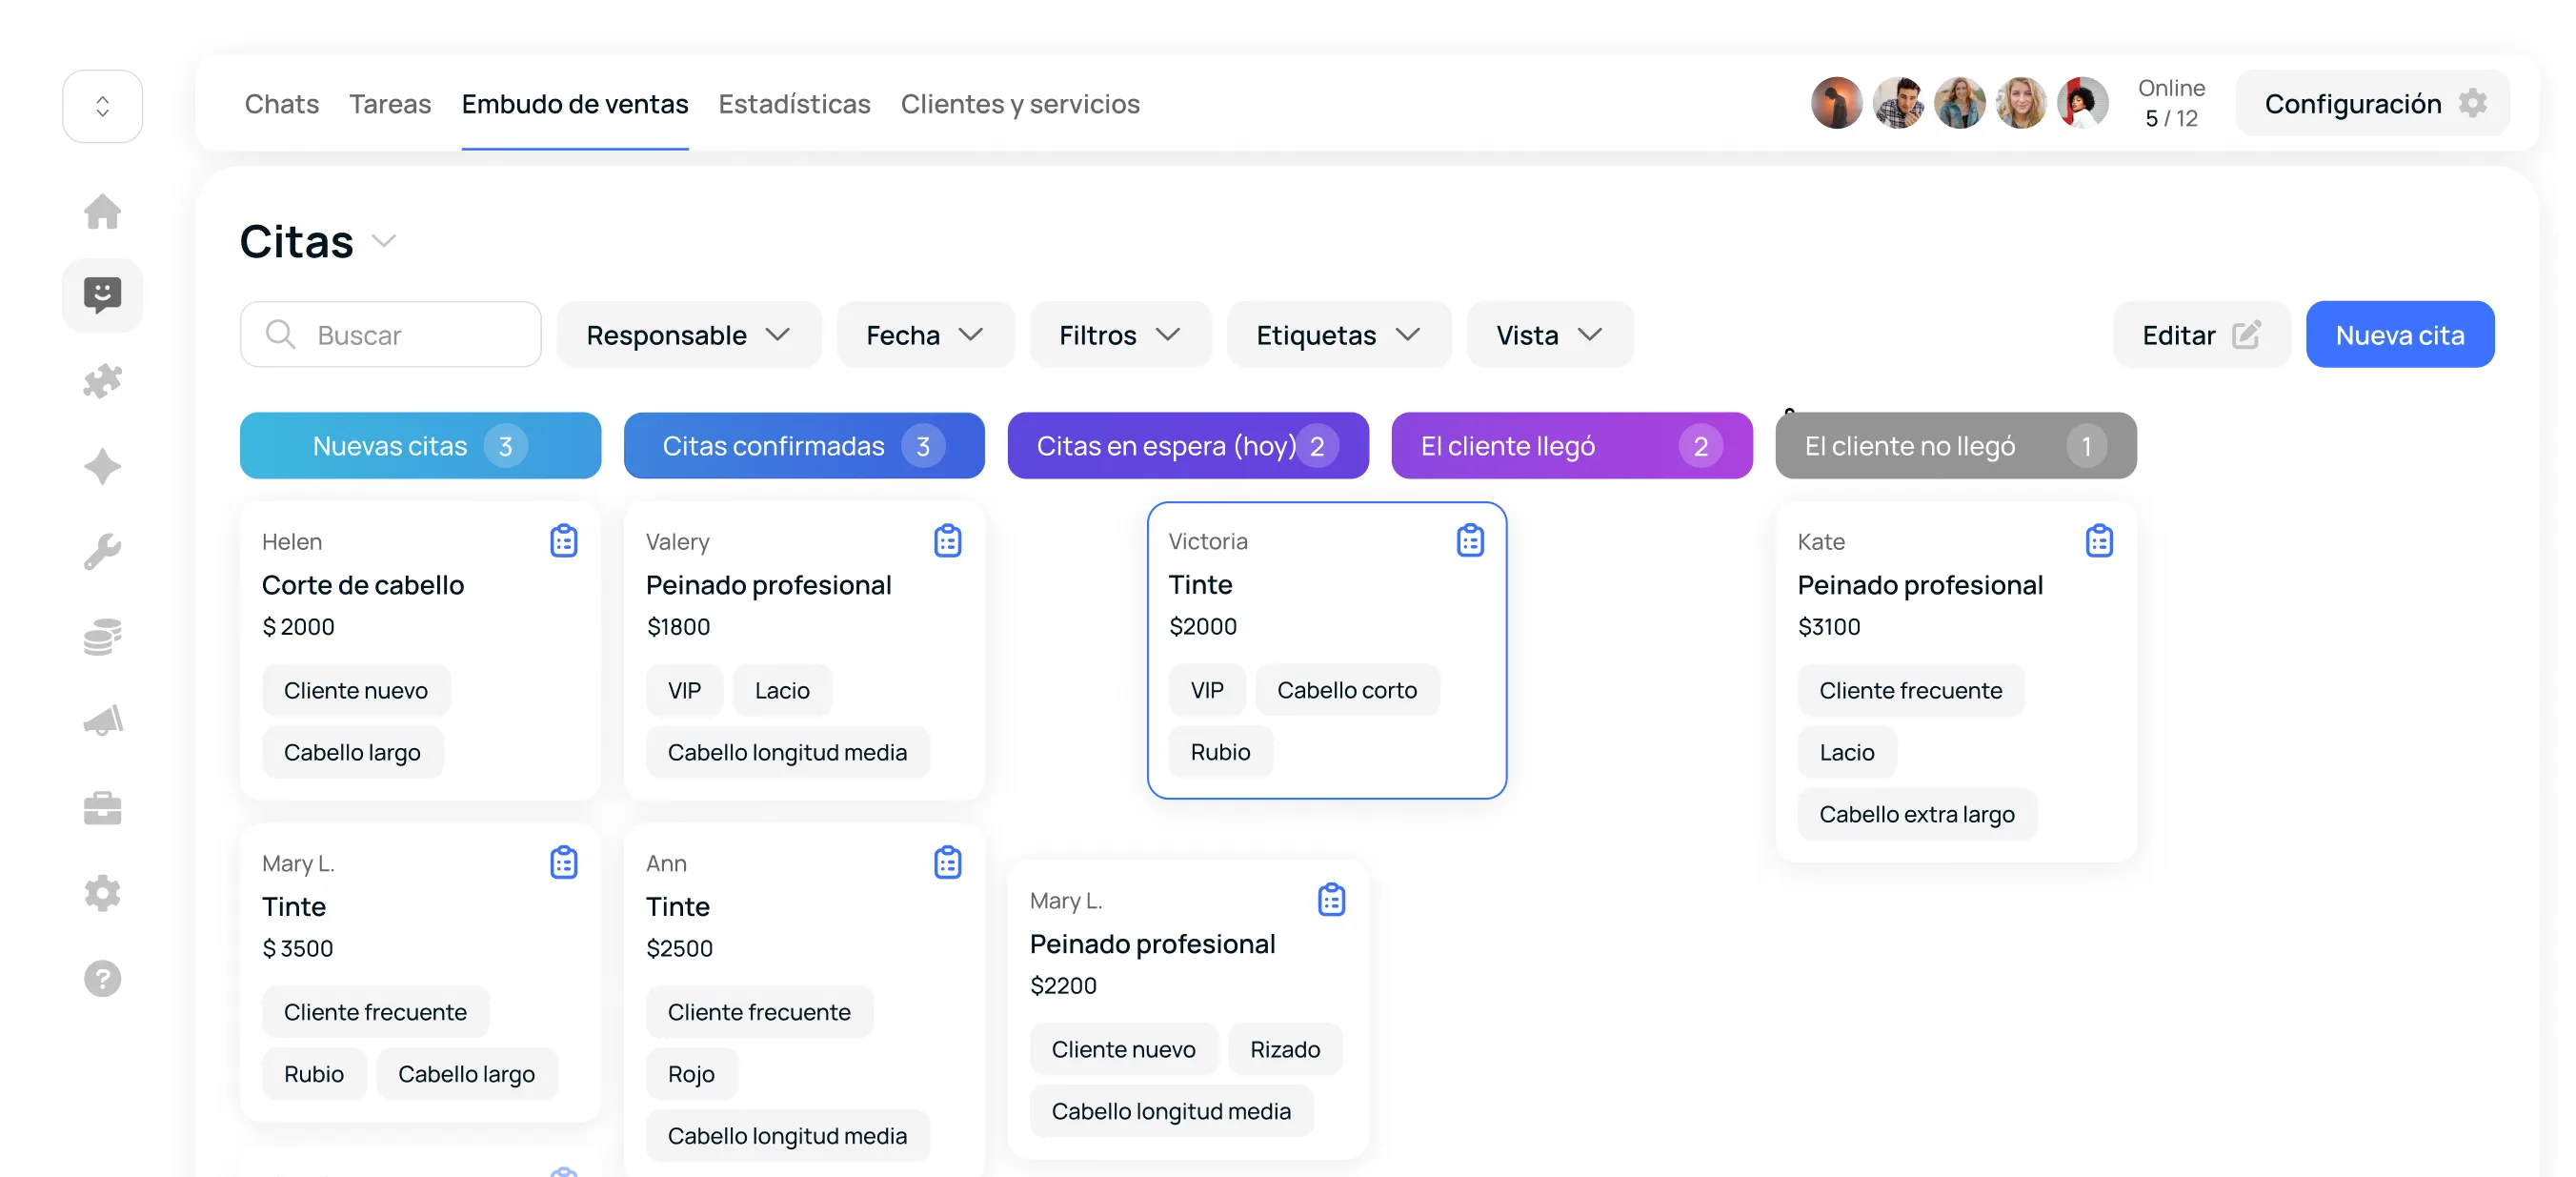
Task: Expand the Citas title chevron
Action: tap(384, 241)
